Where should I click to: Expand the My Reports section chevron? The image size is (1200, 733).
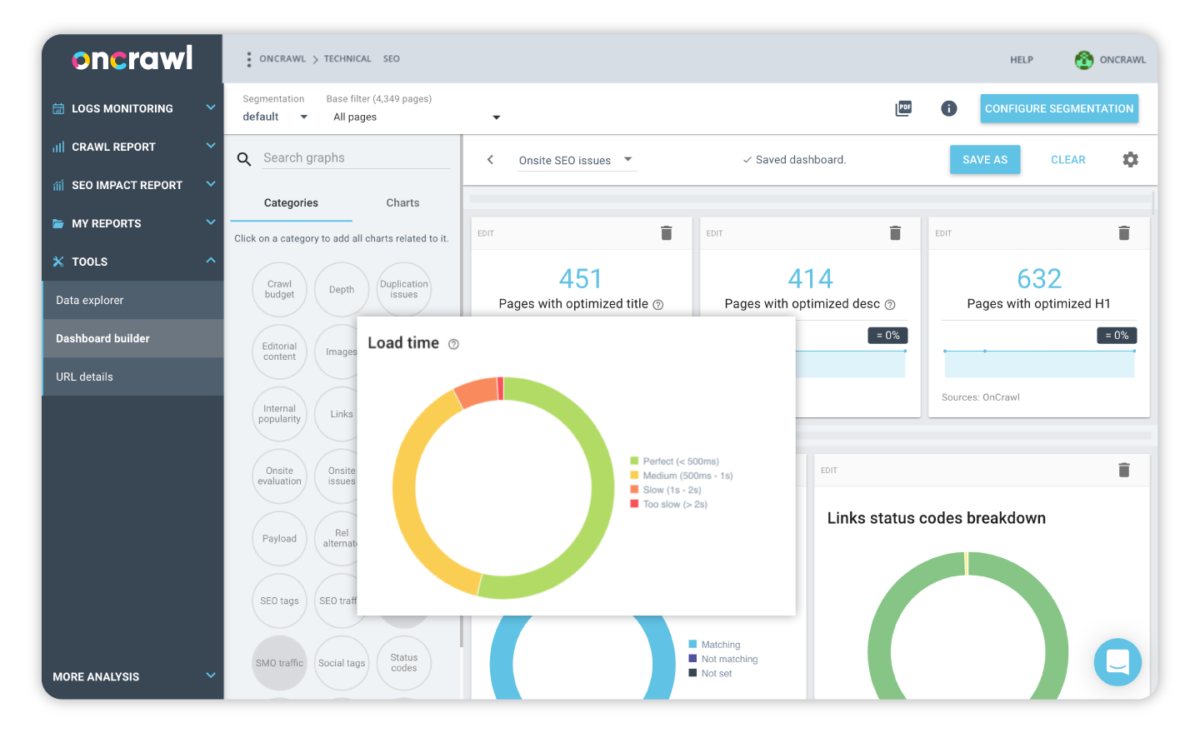210,222
